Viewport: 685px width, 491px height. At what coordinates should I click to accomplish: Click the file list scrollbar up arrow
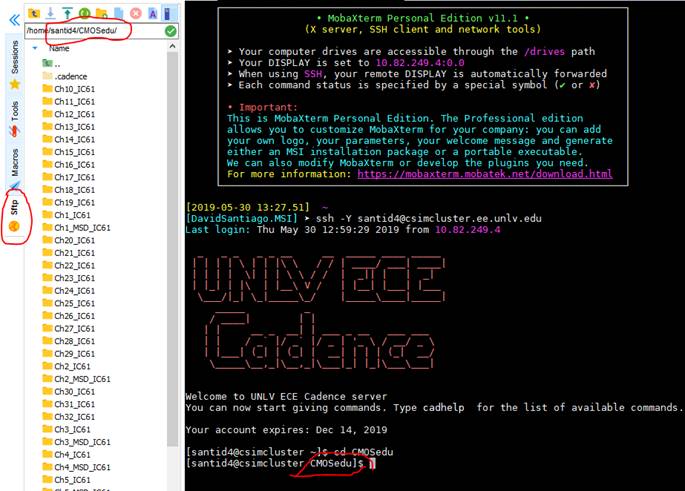173,46
